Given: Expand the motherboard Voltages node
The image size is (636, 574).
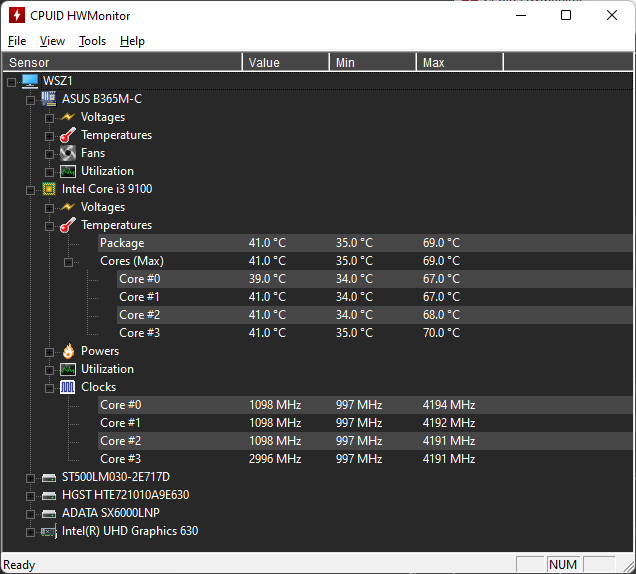Looking at the screenshot, I should tap(49, 118).
